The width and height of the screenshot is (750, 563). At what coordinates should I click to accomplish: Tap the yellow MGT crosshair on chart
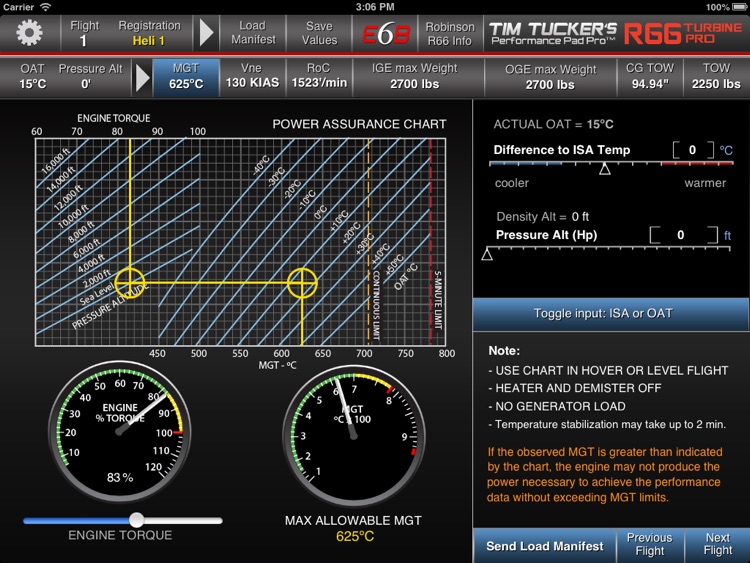[302, 283]
